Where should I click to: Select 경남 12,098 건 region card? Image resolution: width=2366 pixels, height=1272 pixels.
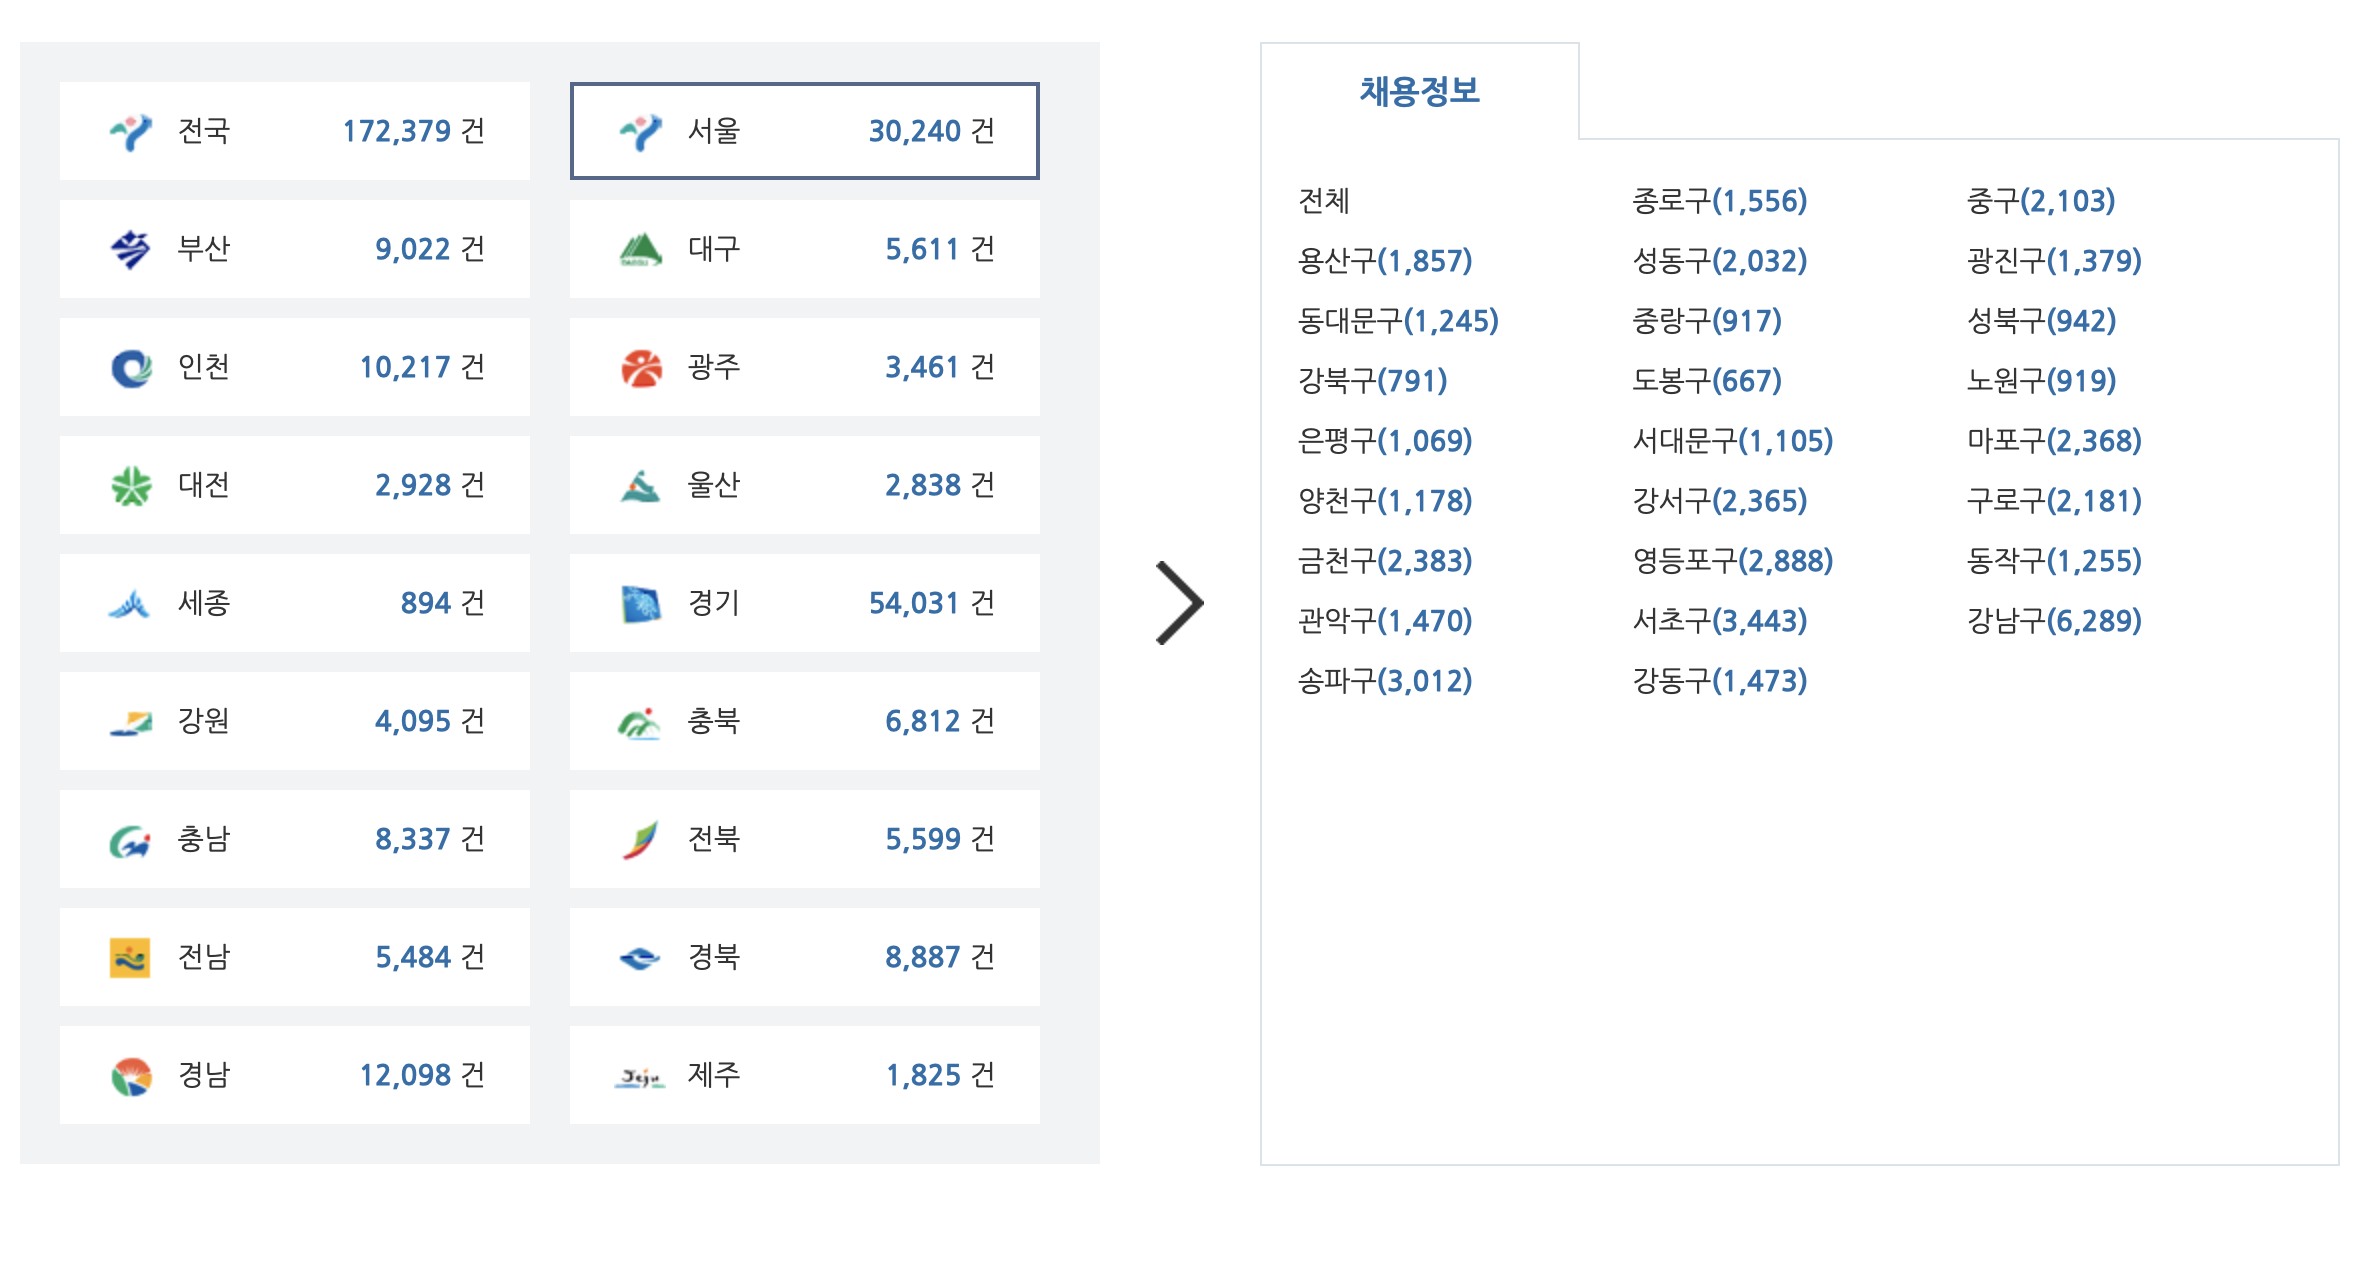[x=294, y=1075]
